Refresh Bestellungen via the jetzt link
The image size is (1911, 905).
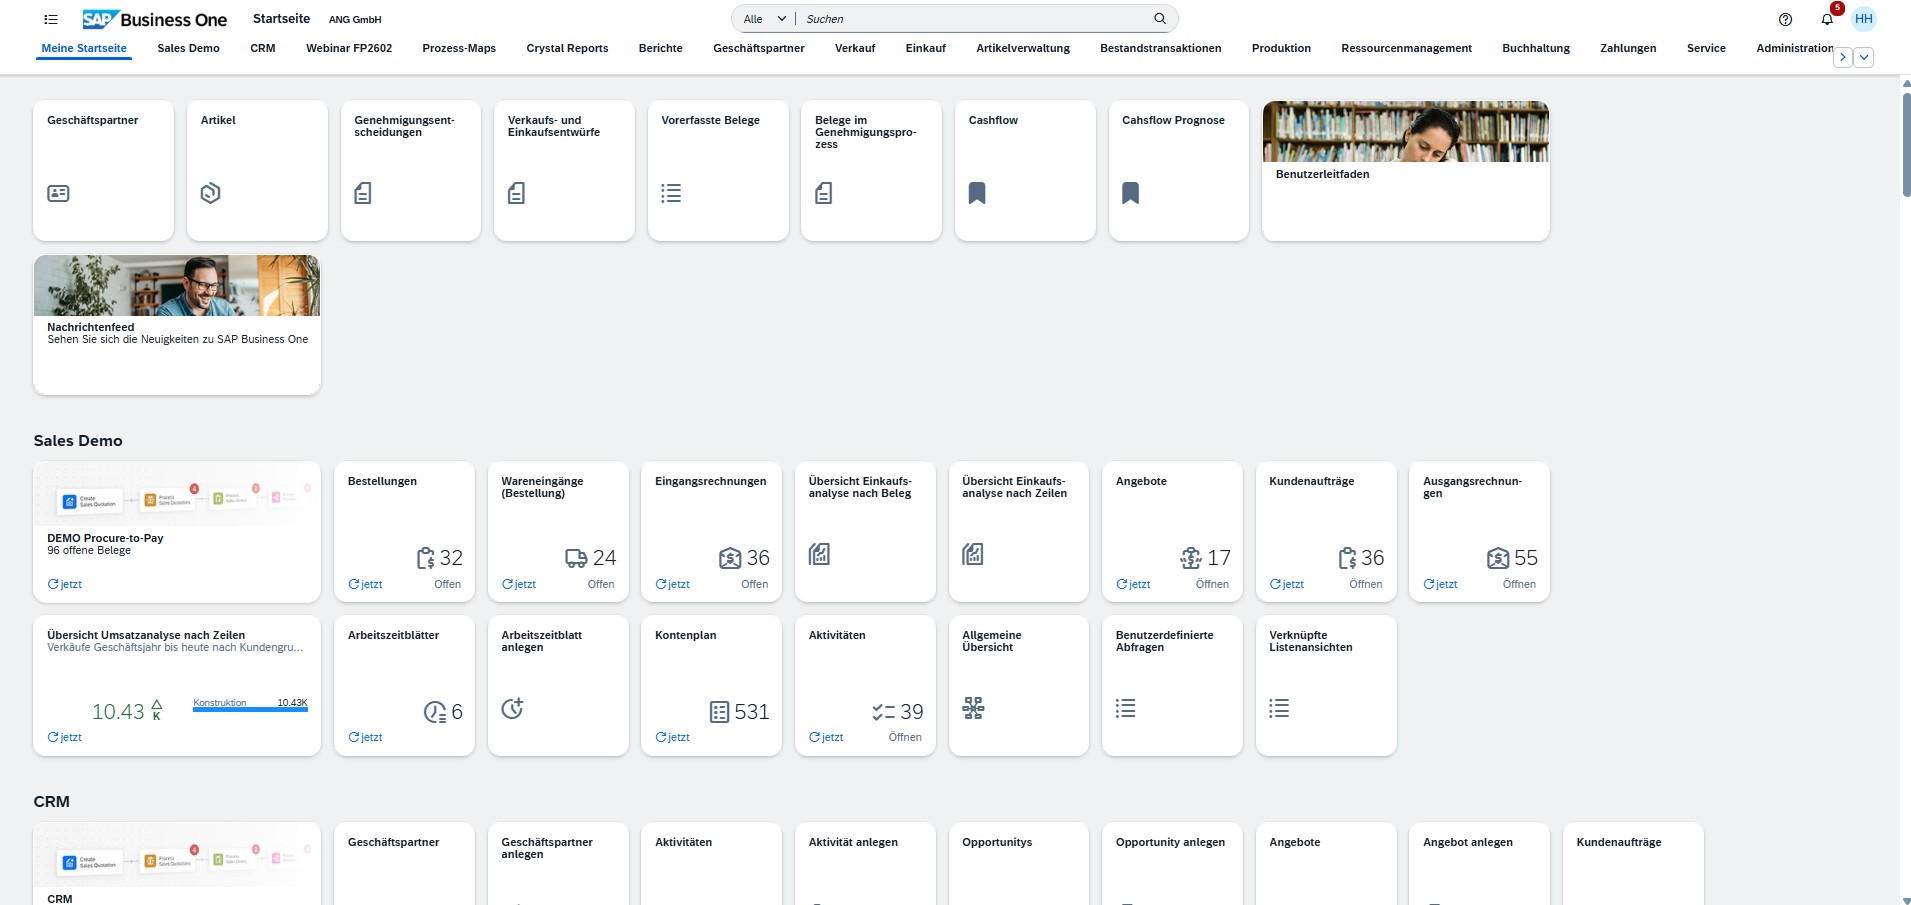(366, 584)
